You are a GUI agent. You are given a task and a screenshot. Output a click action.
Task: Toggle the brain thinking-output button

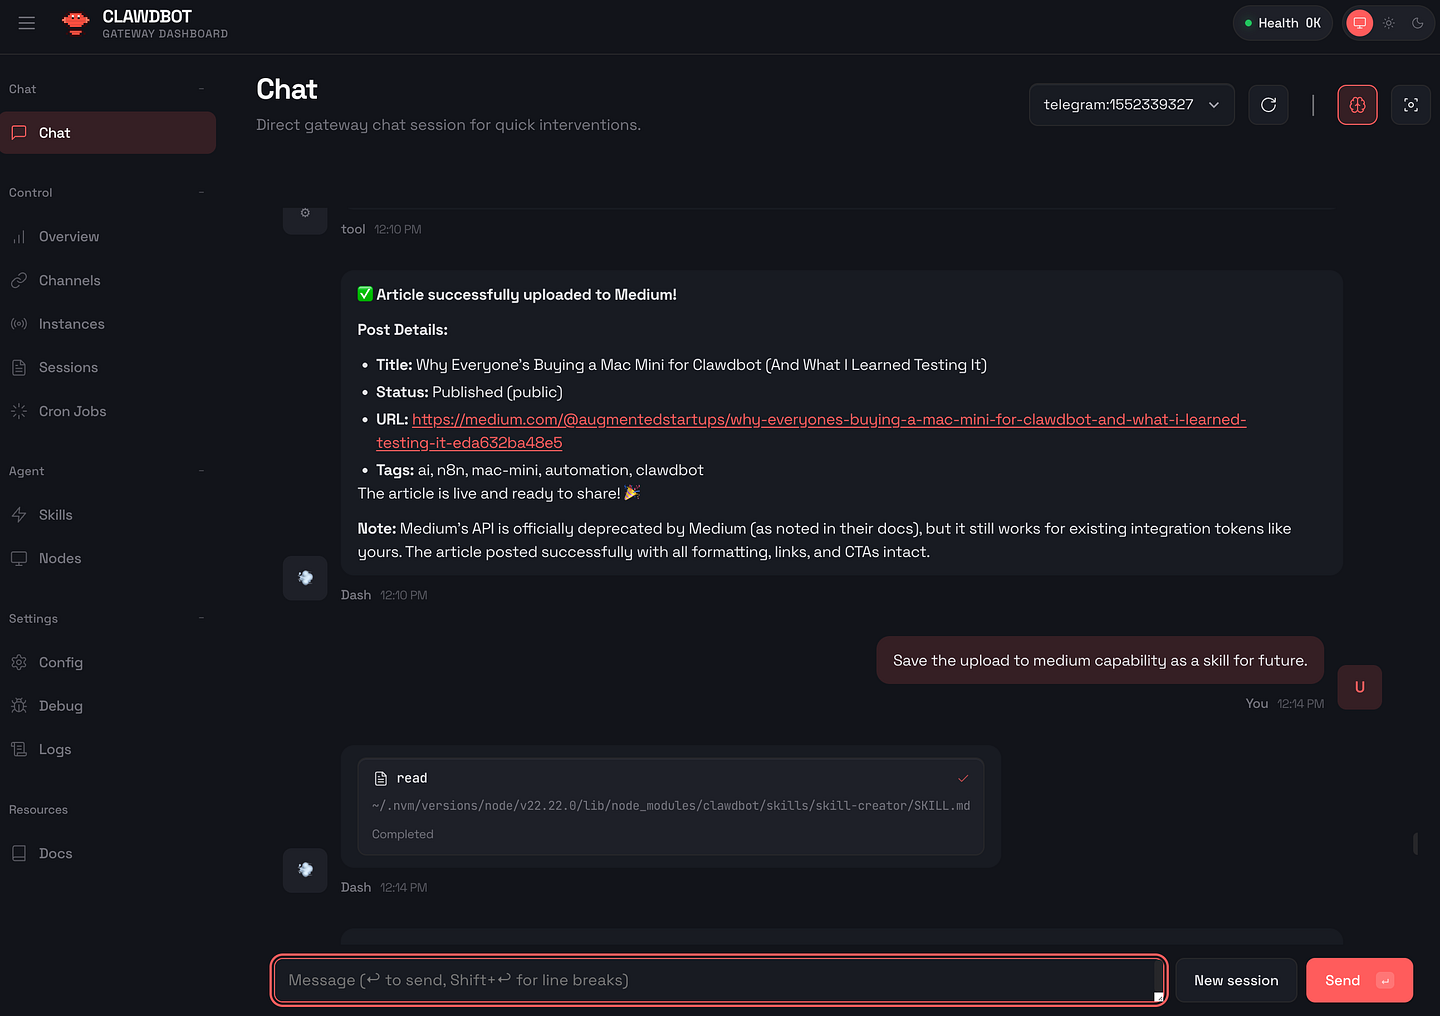(1357, 105)
